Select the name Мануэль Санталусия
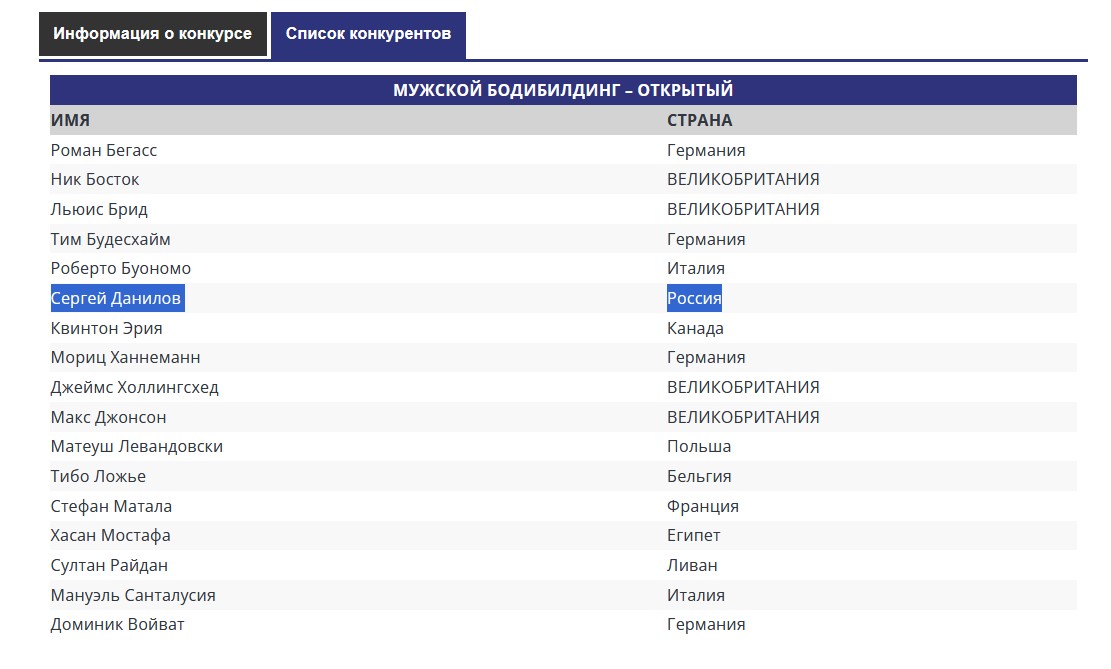Viewport: 1111px width, 669px height. (133, 595)
